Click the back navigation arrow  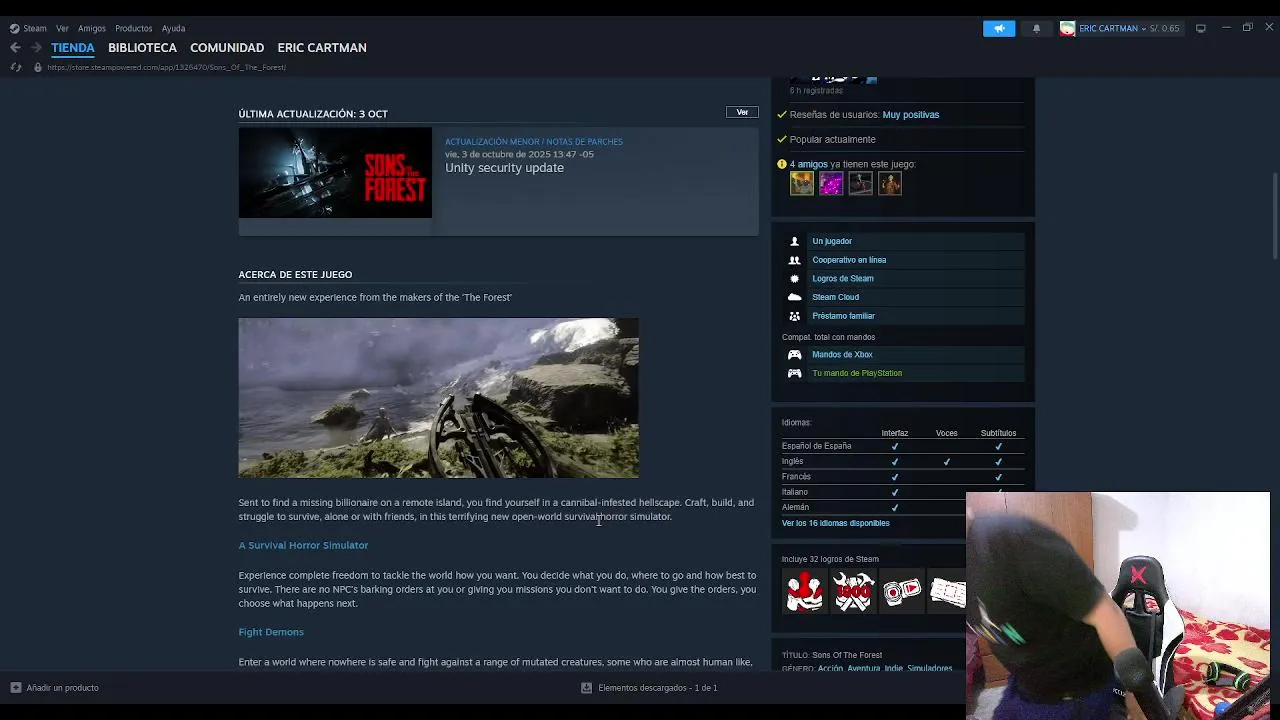15,47
